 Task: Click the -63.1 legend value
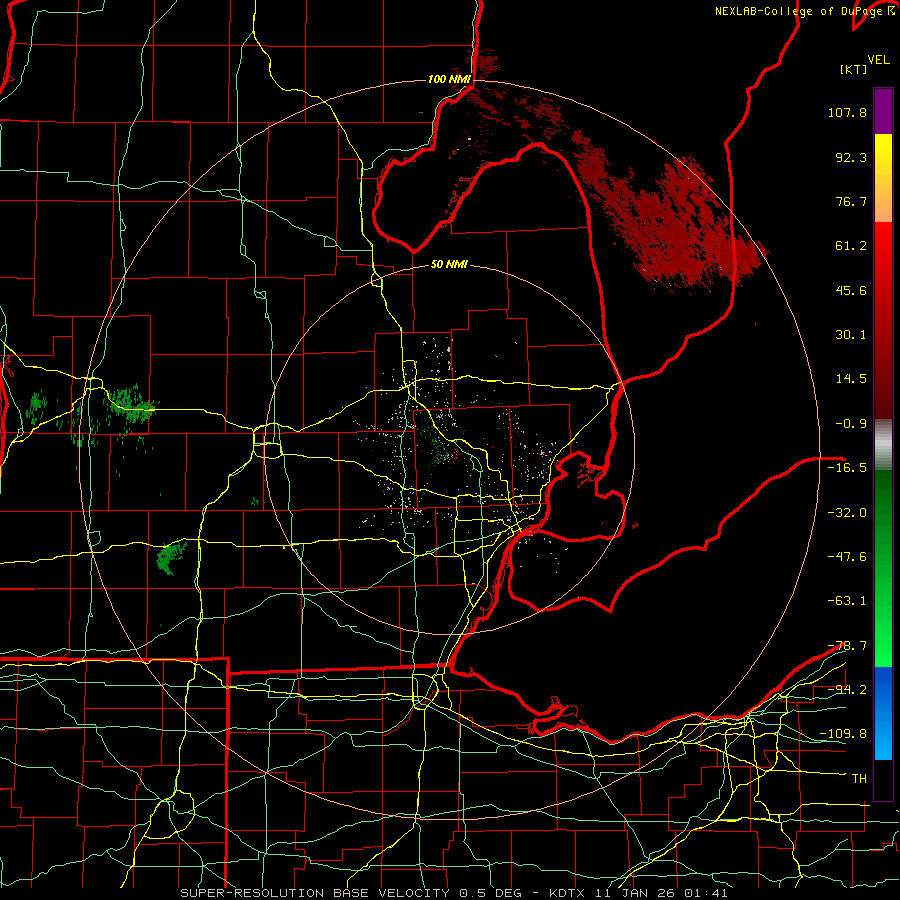tap(847, 601)
